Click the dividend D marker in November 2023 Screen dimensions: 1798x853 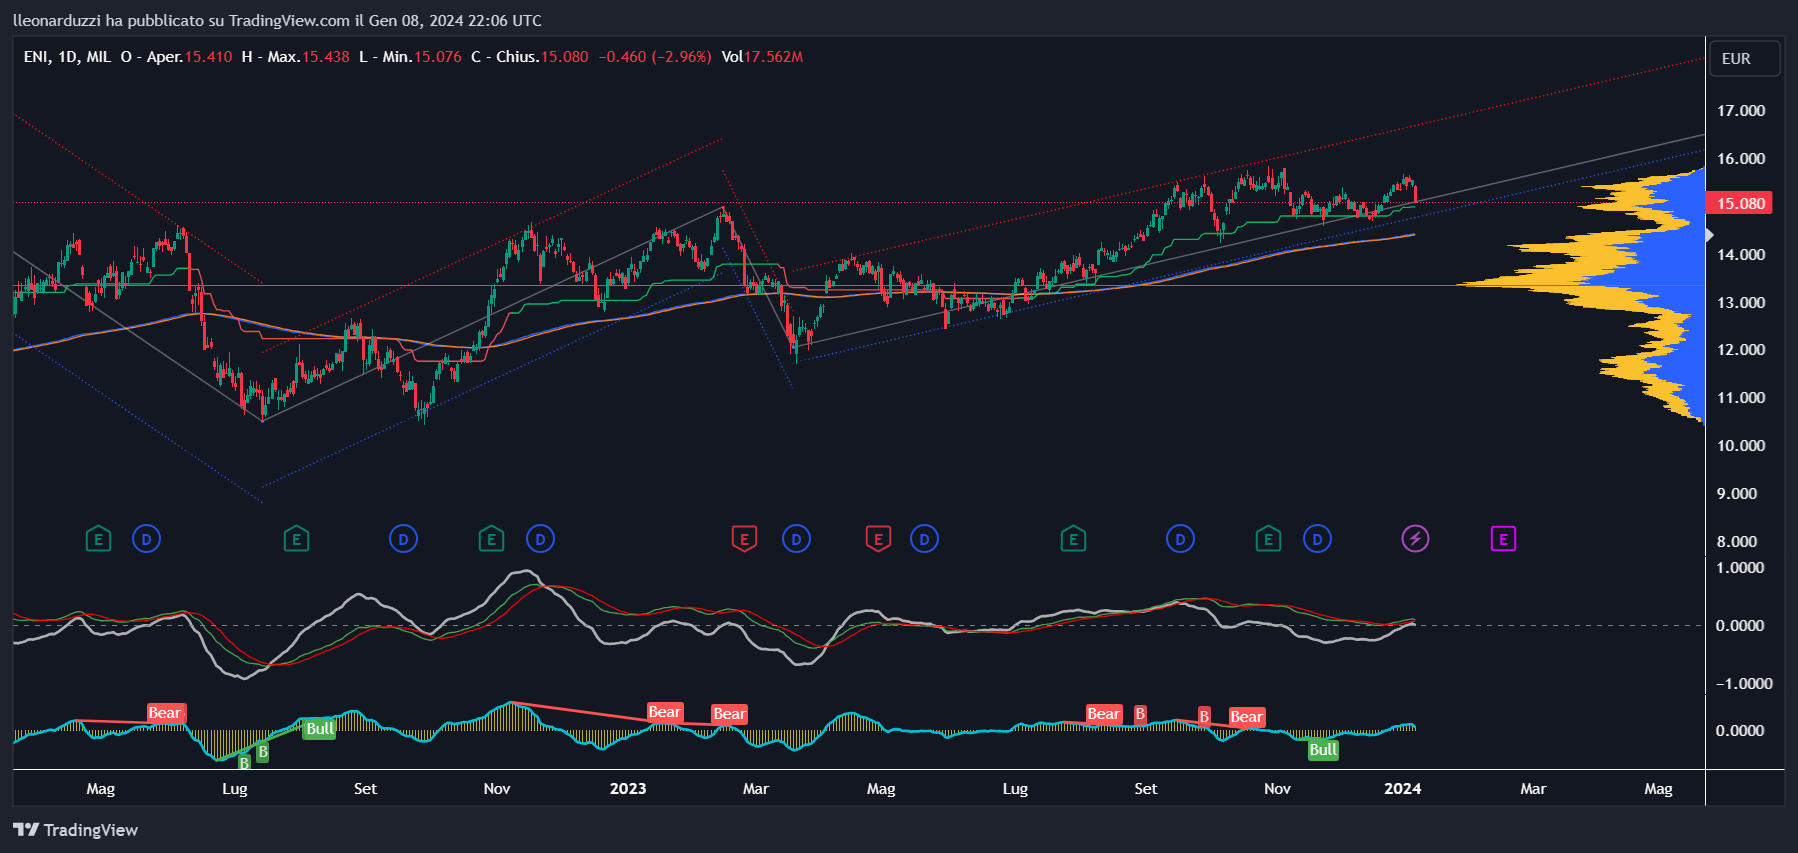tap(1317, 540)
